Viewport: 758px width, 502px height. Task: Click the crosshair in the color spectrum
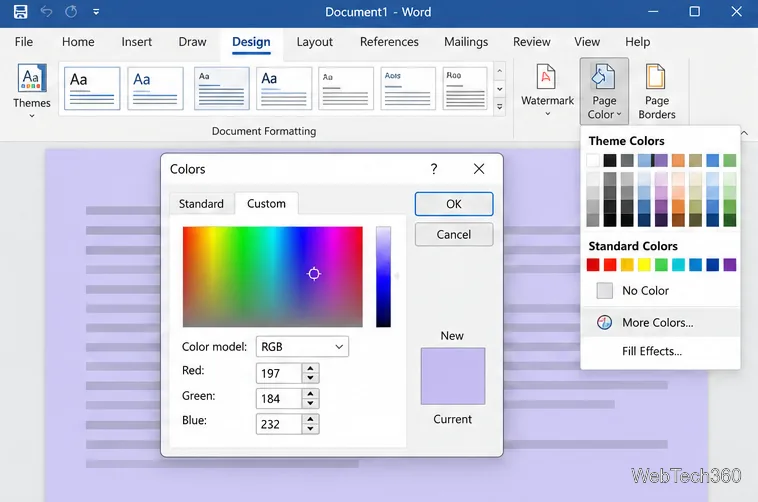314,274
